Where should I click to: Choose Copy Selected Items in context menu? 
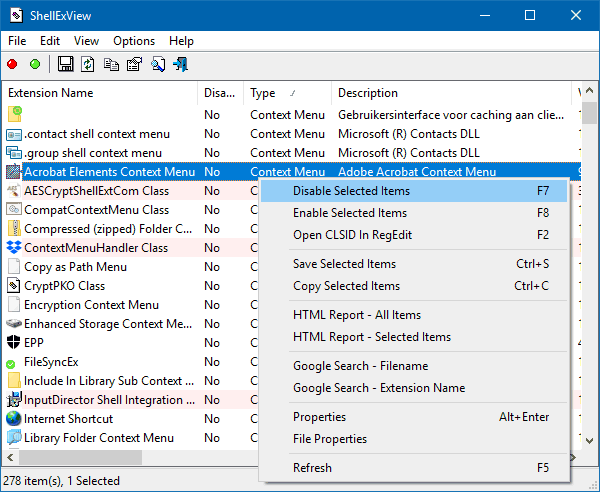414,286
